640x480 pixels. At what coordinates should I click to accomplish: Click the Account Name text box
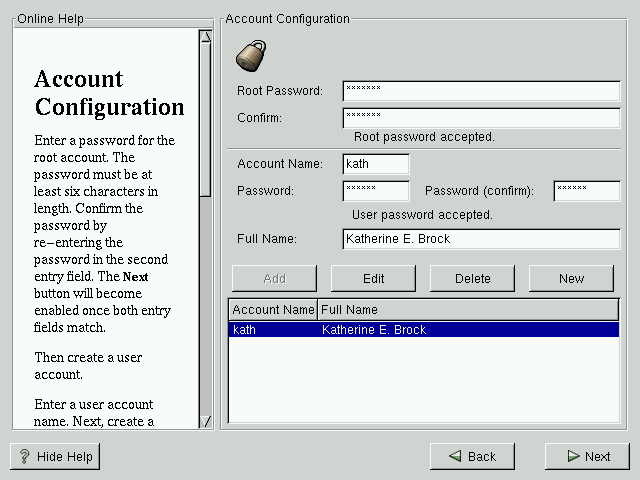[x=375, y=164]
